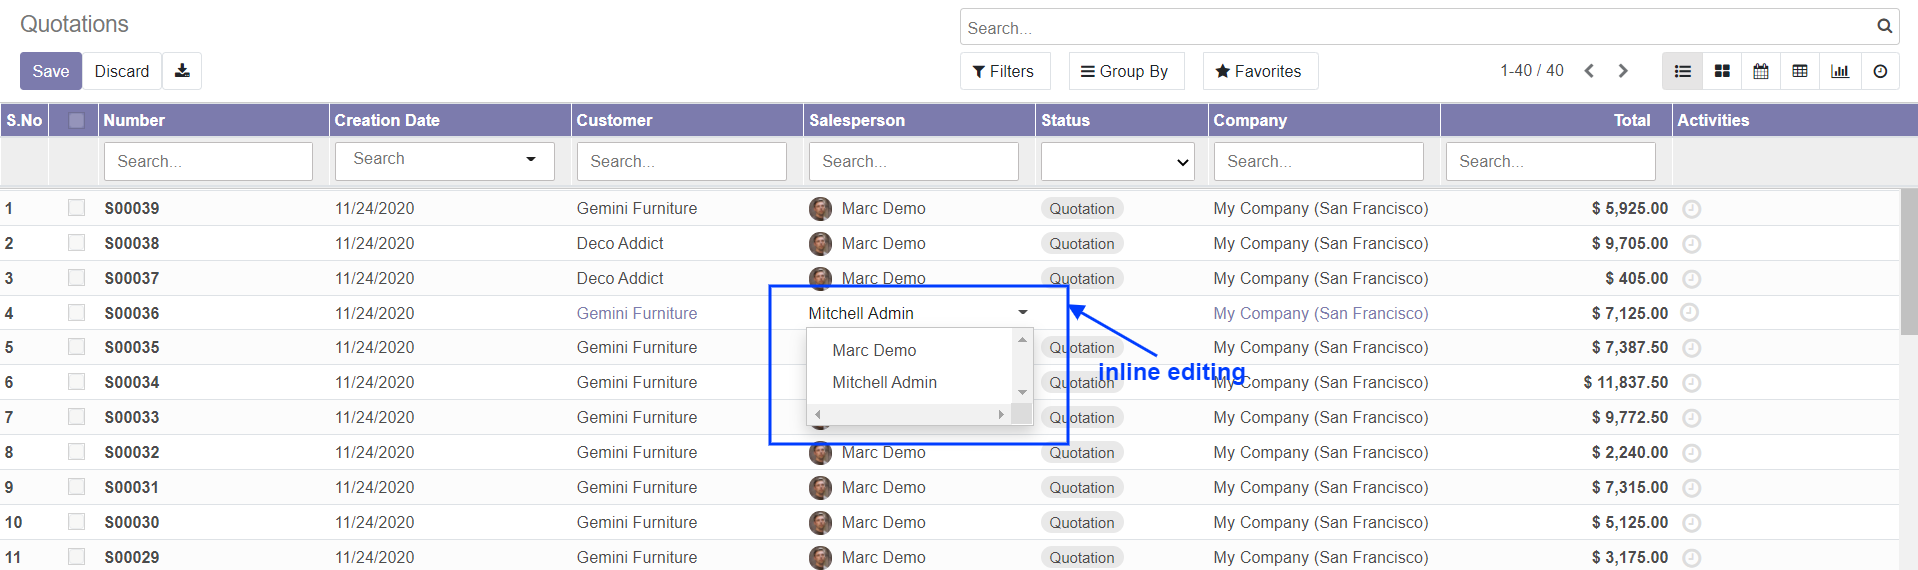This screenshot has width=1918, height=570.
Task: Click activity clock icon for S00039
Action: click(1691, 209)
